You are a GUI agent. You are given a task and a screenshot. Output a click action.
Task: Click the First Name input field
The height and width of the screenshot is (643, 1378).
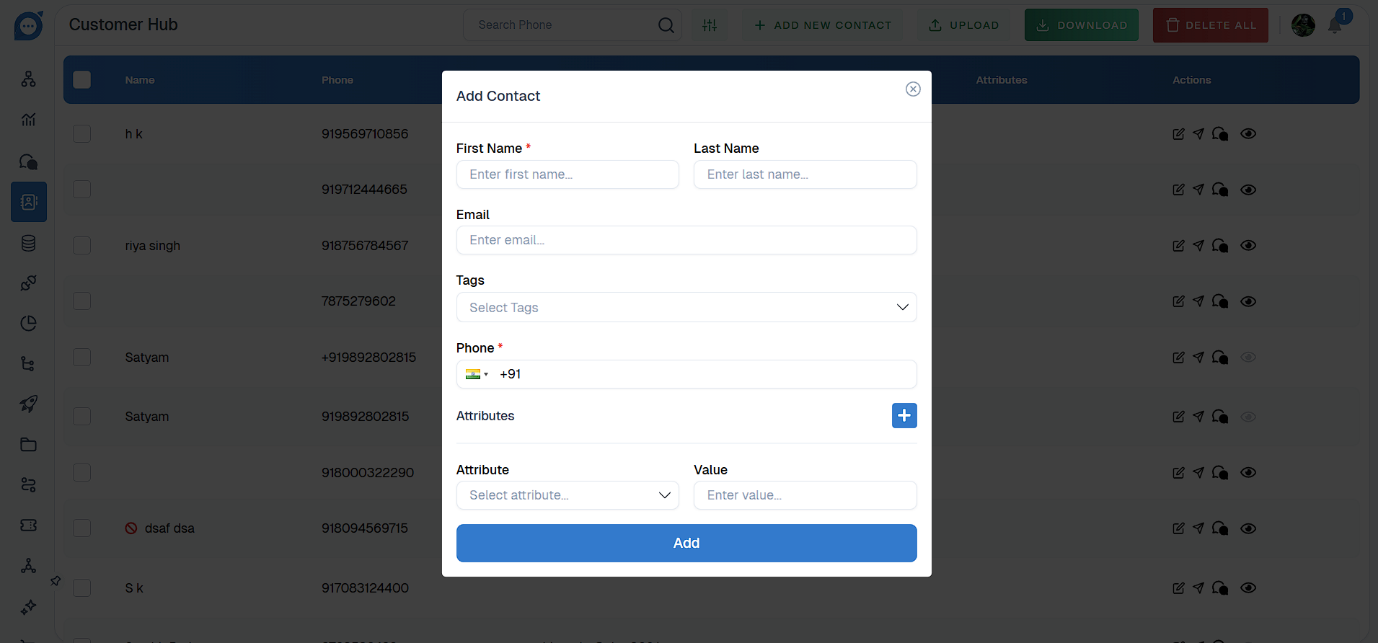567,174
